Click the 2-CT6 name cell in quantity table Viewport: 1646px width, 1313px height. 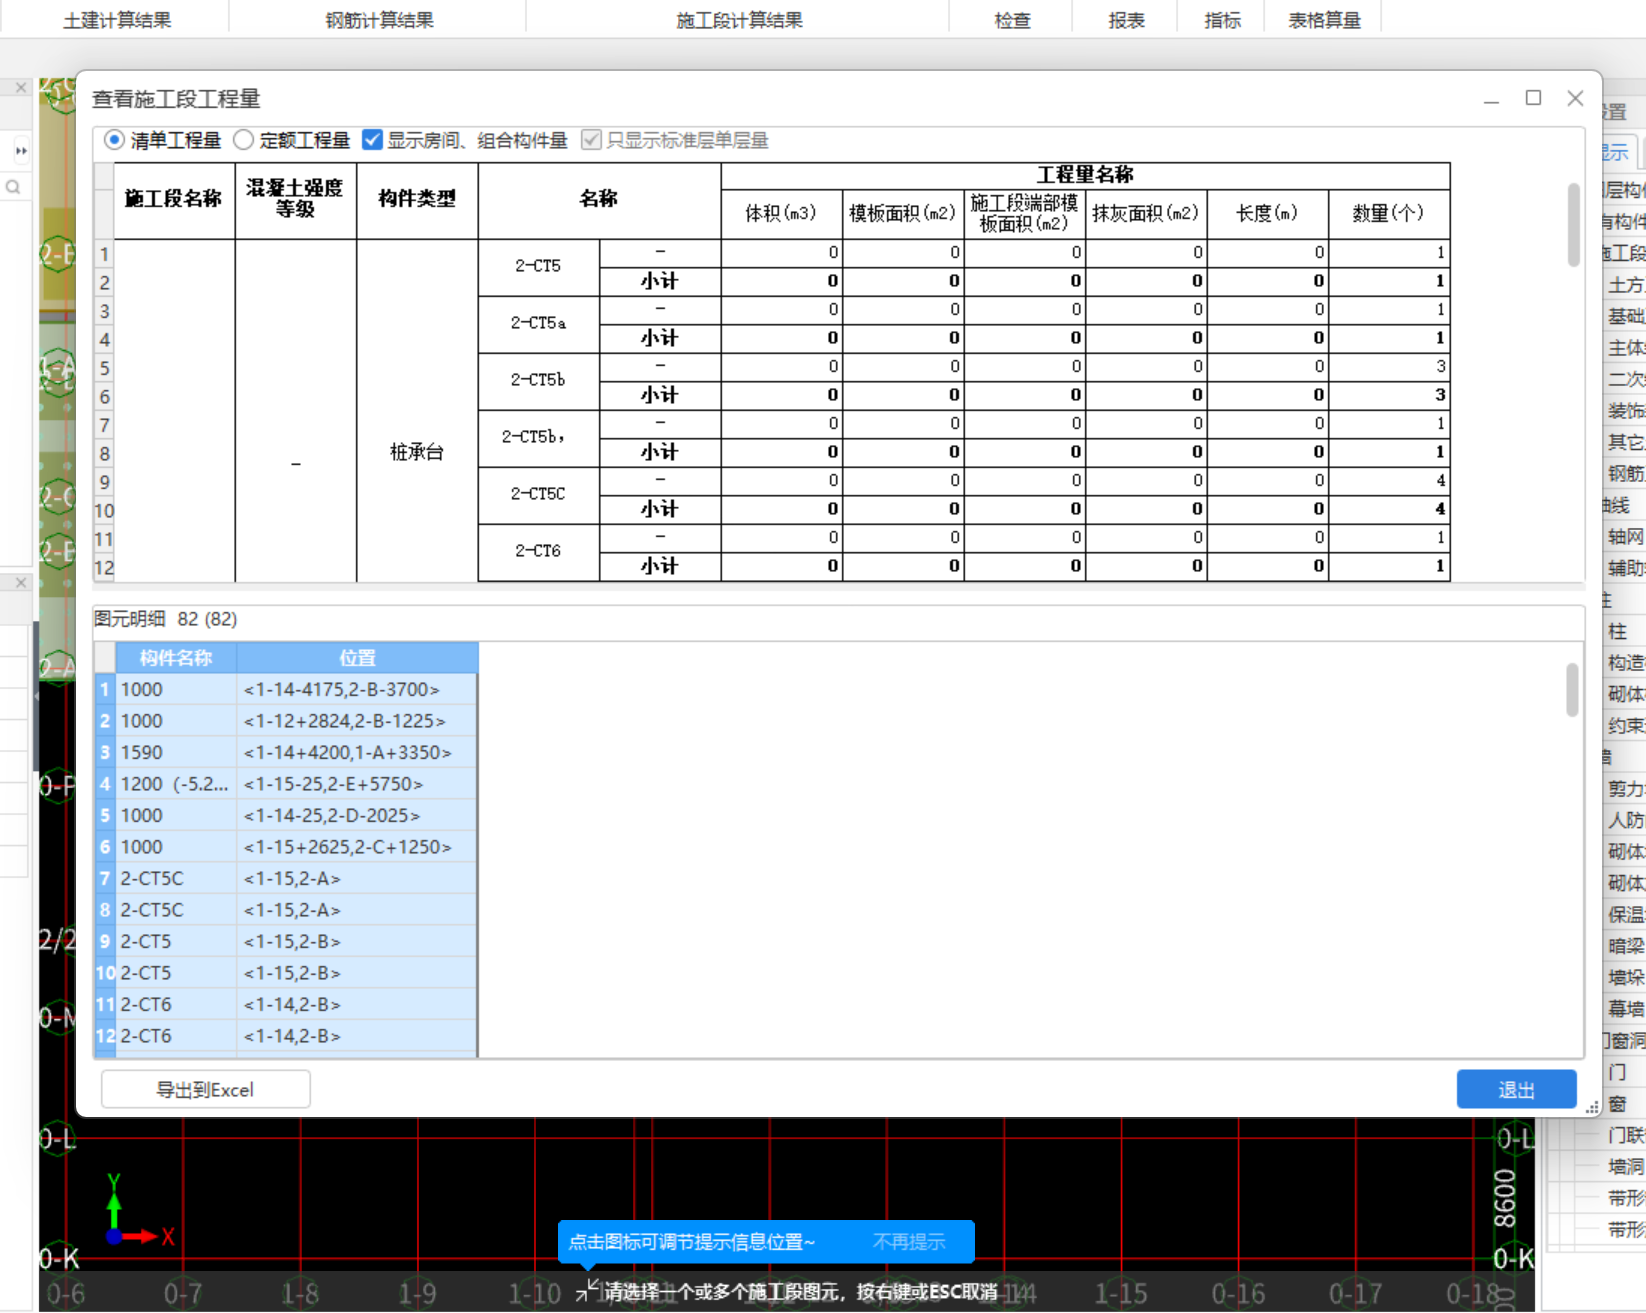(x=538, y=551)
